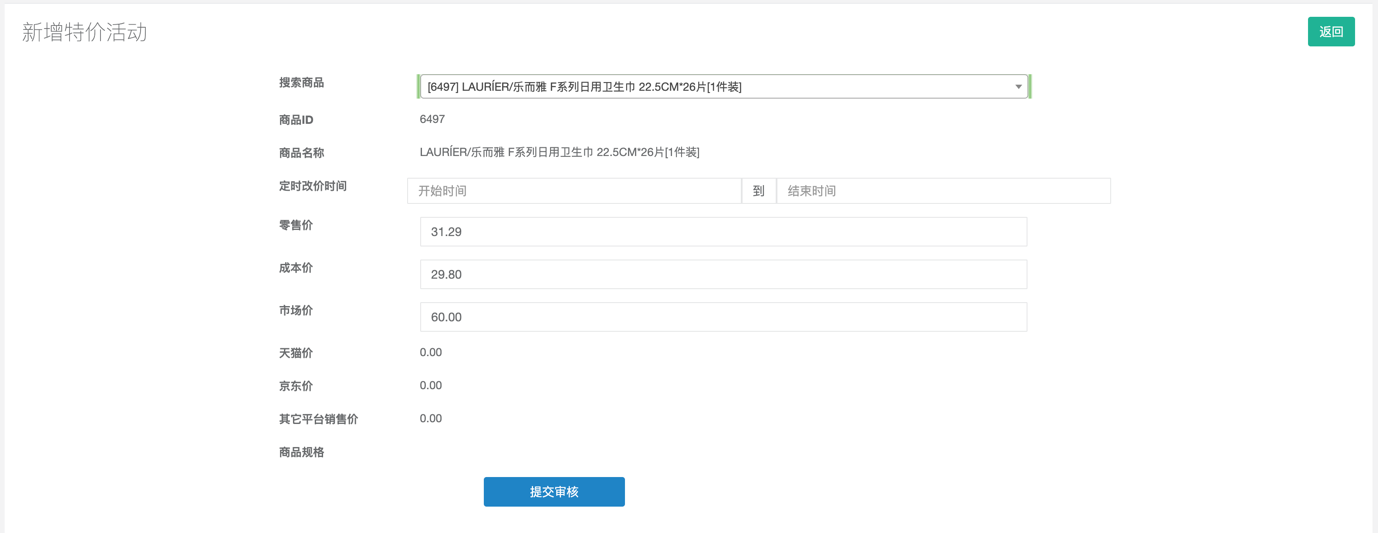Click the 市场价 label
The width and height of the screenshot is (1378, 533).
[x=296, y=310]
